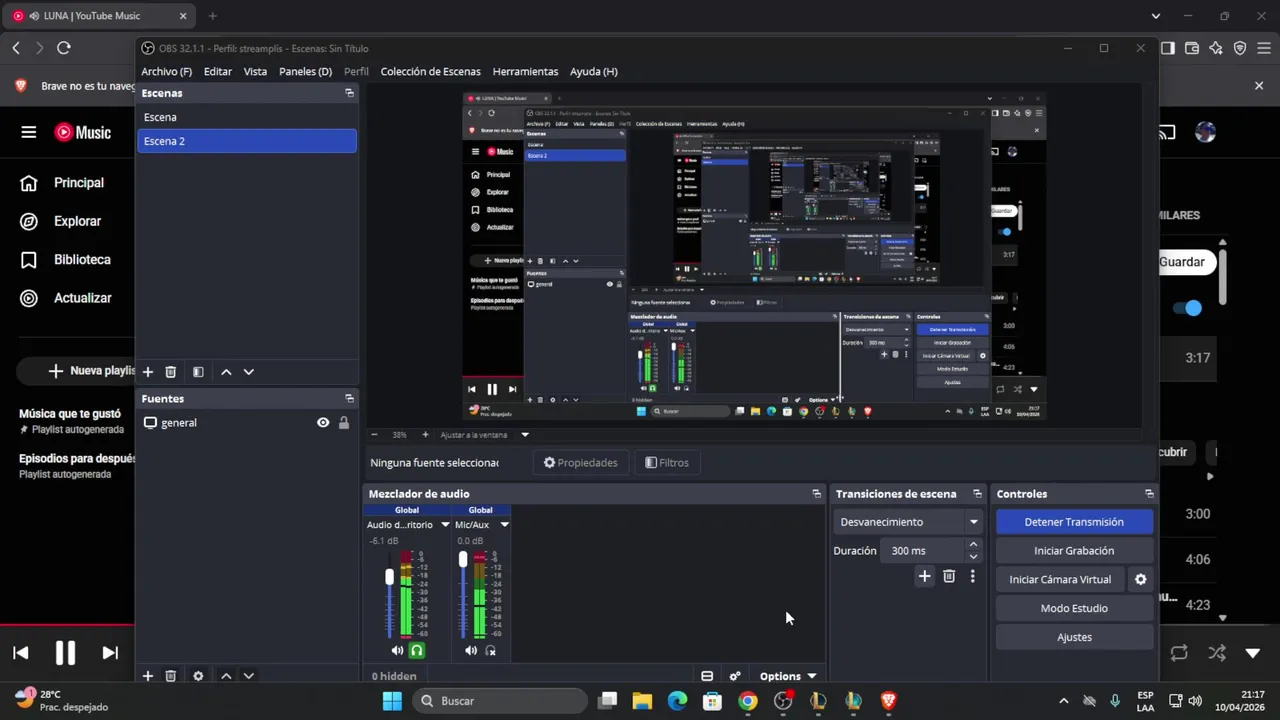Open the Editar menu

pos(218,72)
